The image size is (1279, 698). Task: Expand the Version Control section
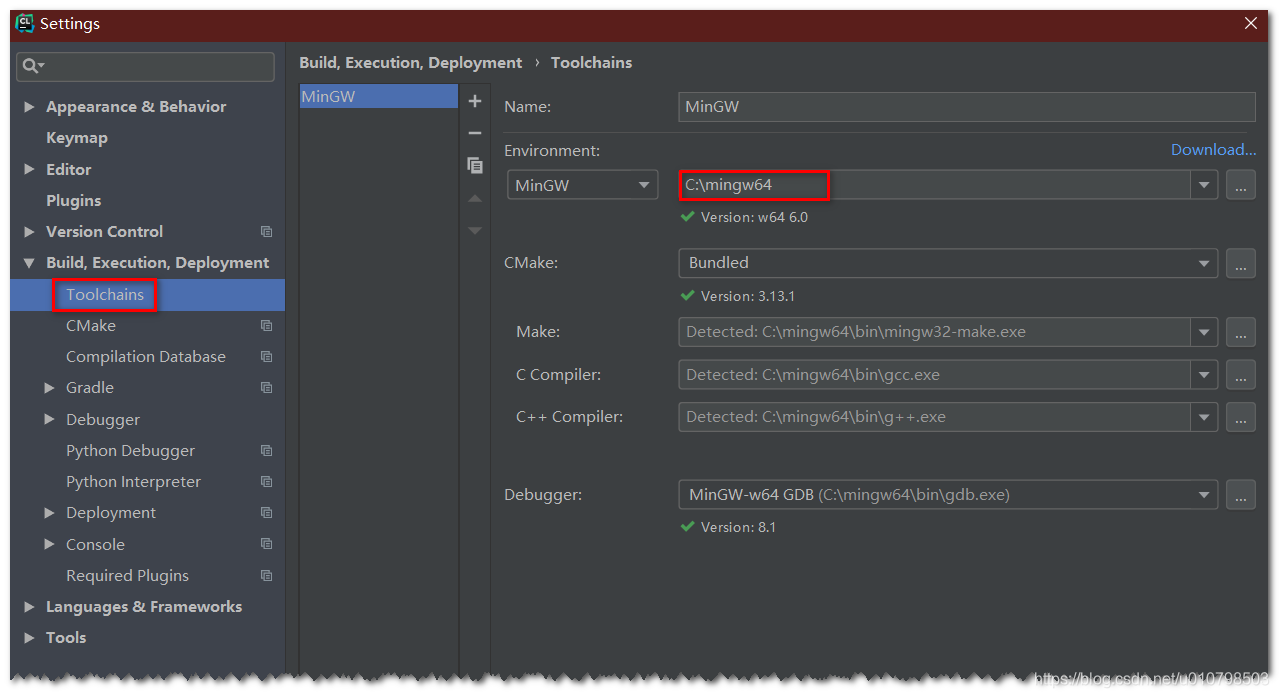point(29,232)
